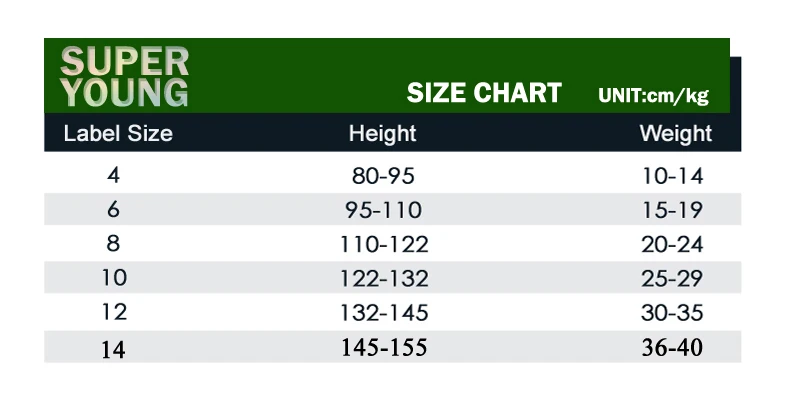Click weight value 25-29
Image resolution: width=792 pixels, height=404 pixels.
[672, 279]
